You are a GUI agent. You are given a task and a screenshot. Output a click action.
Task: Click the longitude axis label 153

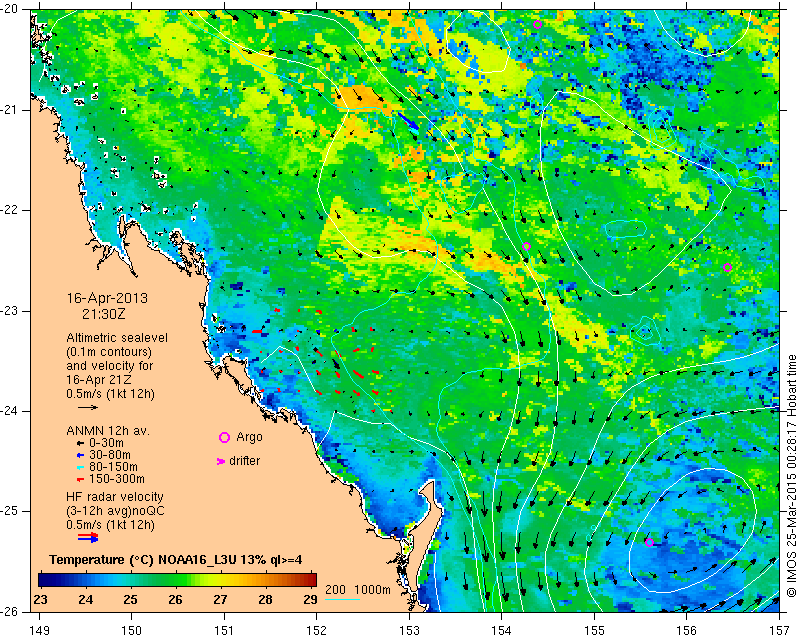coord(410,631)
